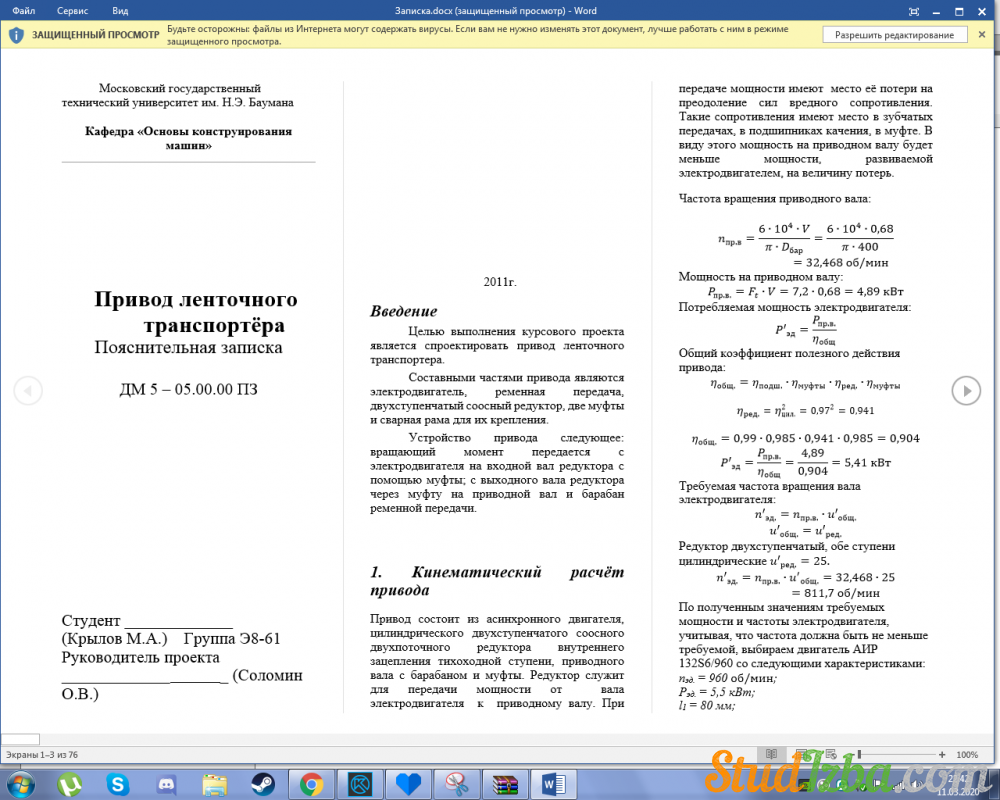Viewport: 1000px width, 800px height.
Task: Click the Потребляемая мощность электродвигателя line
Action: (x=795, y=307)
